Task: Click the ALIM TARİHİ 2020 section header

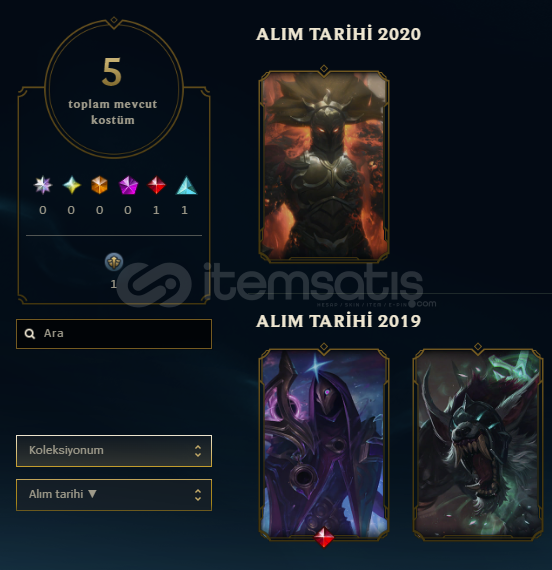Action: 338,34
